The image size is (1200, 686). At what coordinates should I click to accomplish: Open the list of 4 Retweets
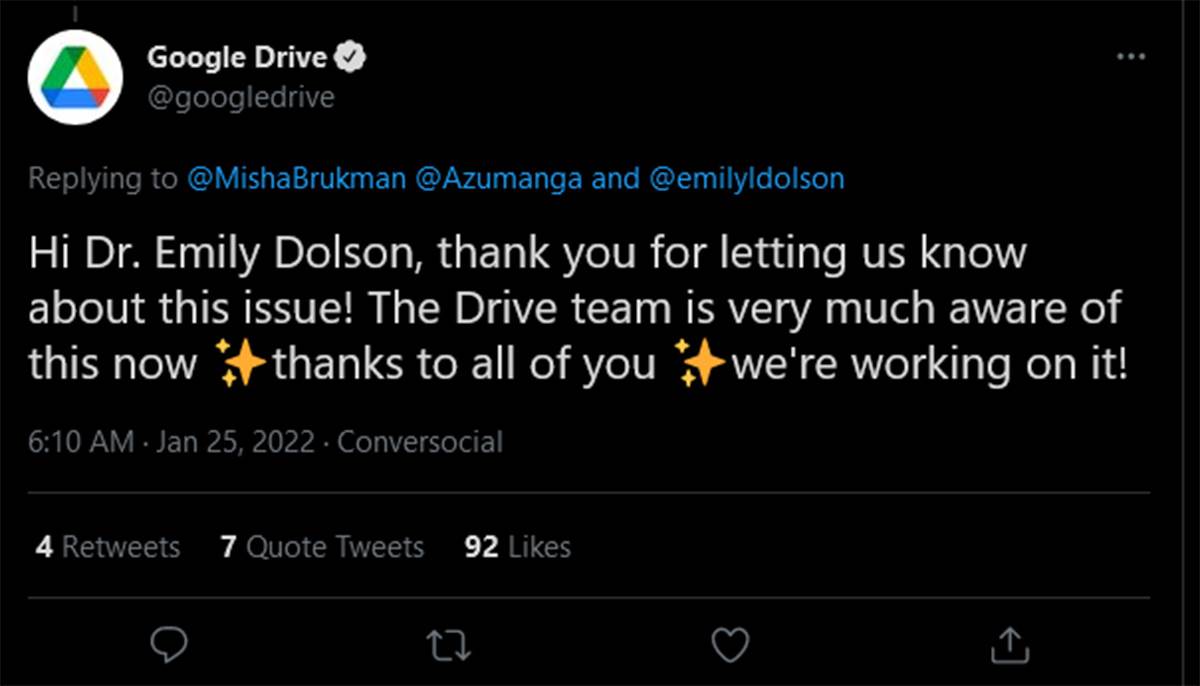point(107,546)
